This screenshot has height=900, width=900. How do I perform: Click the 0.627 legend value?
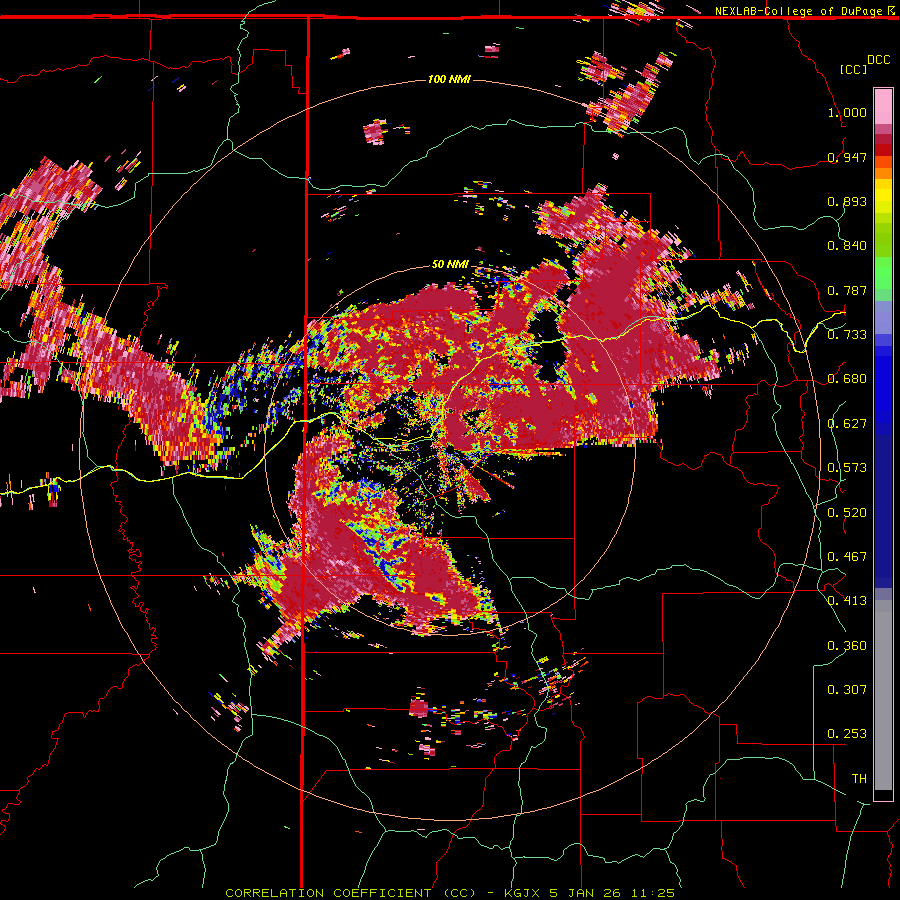click(847, 424)
